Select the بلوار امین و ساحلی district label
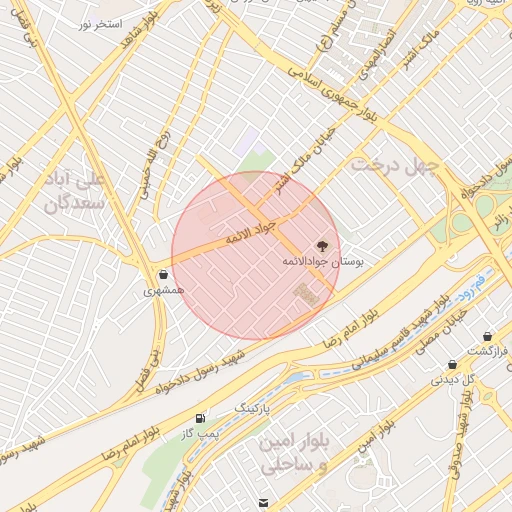512x512 pixels. click(294, 454)
